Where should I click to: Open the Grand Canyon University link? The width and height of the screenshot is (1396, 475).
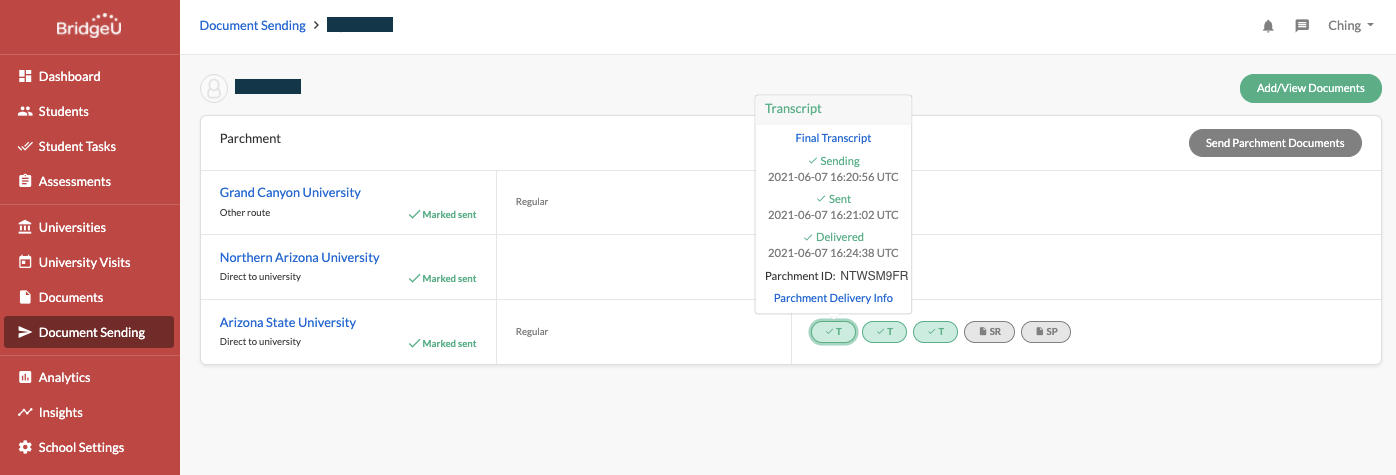pyautogui.click(x=290, y=192)
